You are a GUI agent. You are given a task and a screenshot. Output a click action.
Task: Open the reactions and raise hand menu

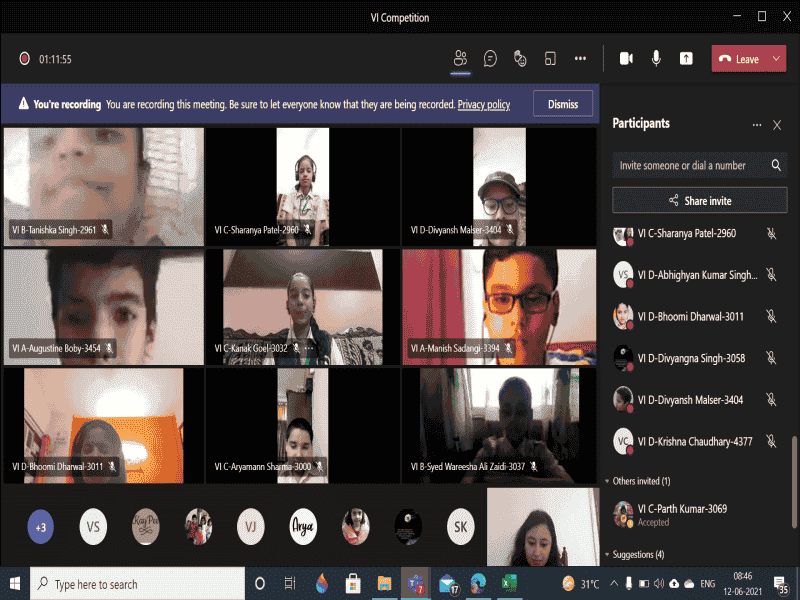point(520,59)
